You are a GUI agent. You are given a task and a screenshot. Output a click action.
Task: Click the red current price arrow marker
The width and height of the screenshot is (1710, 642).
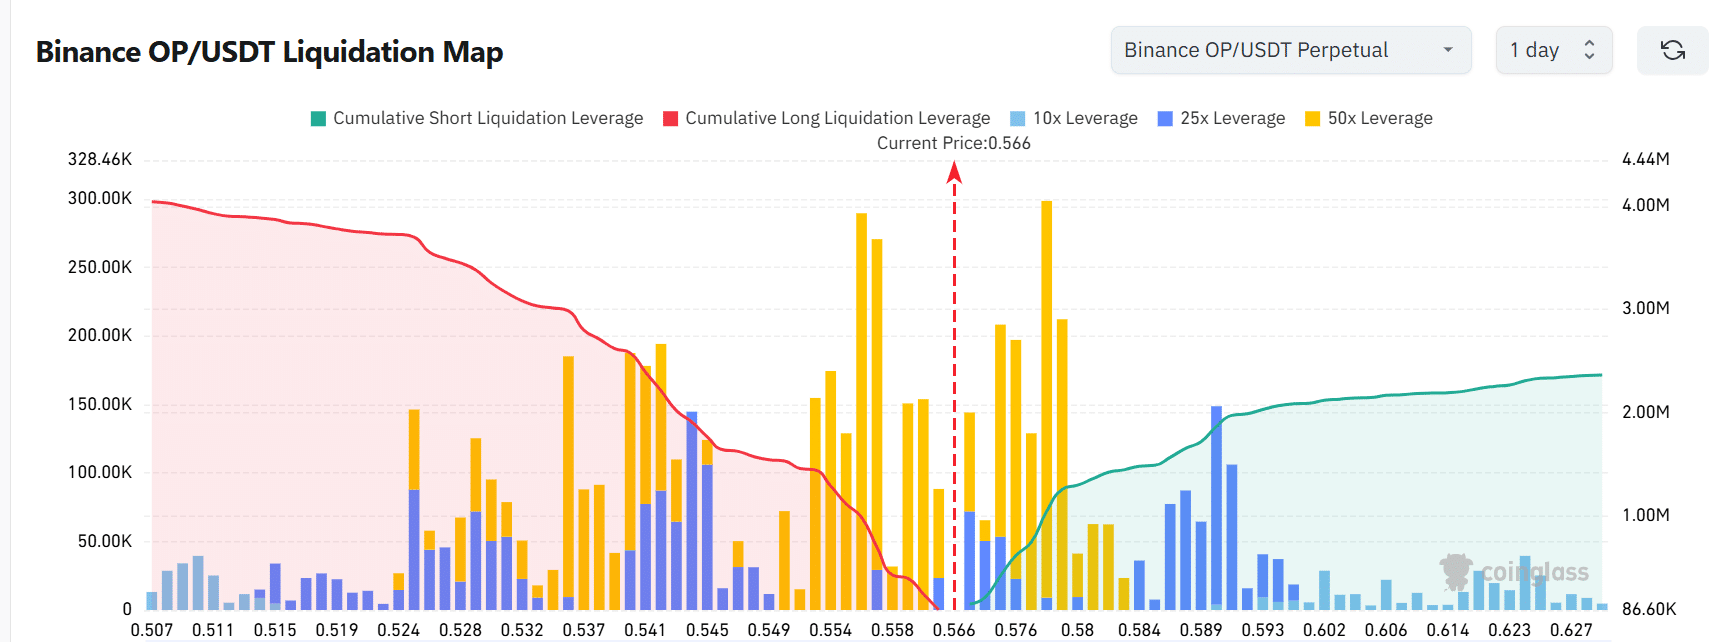(x=954, y=174)
